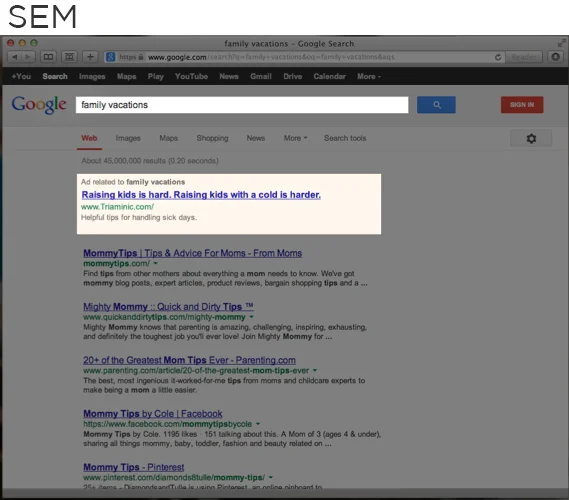Image resolution: width=569 pixels, height=500 pixels.
Task: Open 20+ of the Greatest Mom Tips link
Action: [189, 360]
